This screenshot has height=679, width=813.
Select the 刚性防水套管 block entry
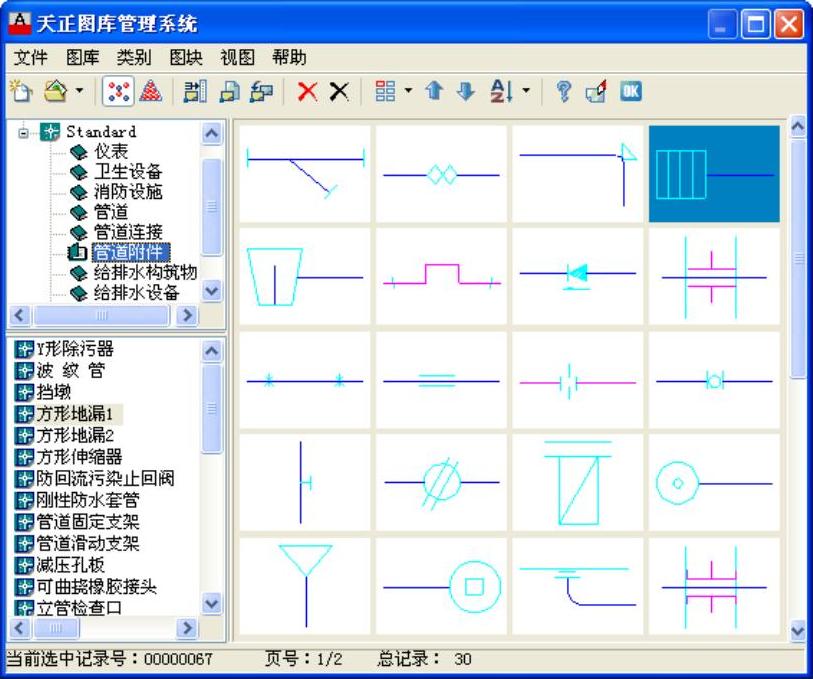[88, 500]
